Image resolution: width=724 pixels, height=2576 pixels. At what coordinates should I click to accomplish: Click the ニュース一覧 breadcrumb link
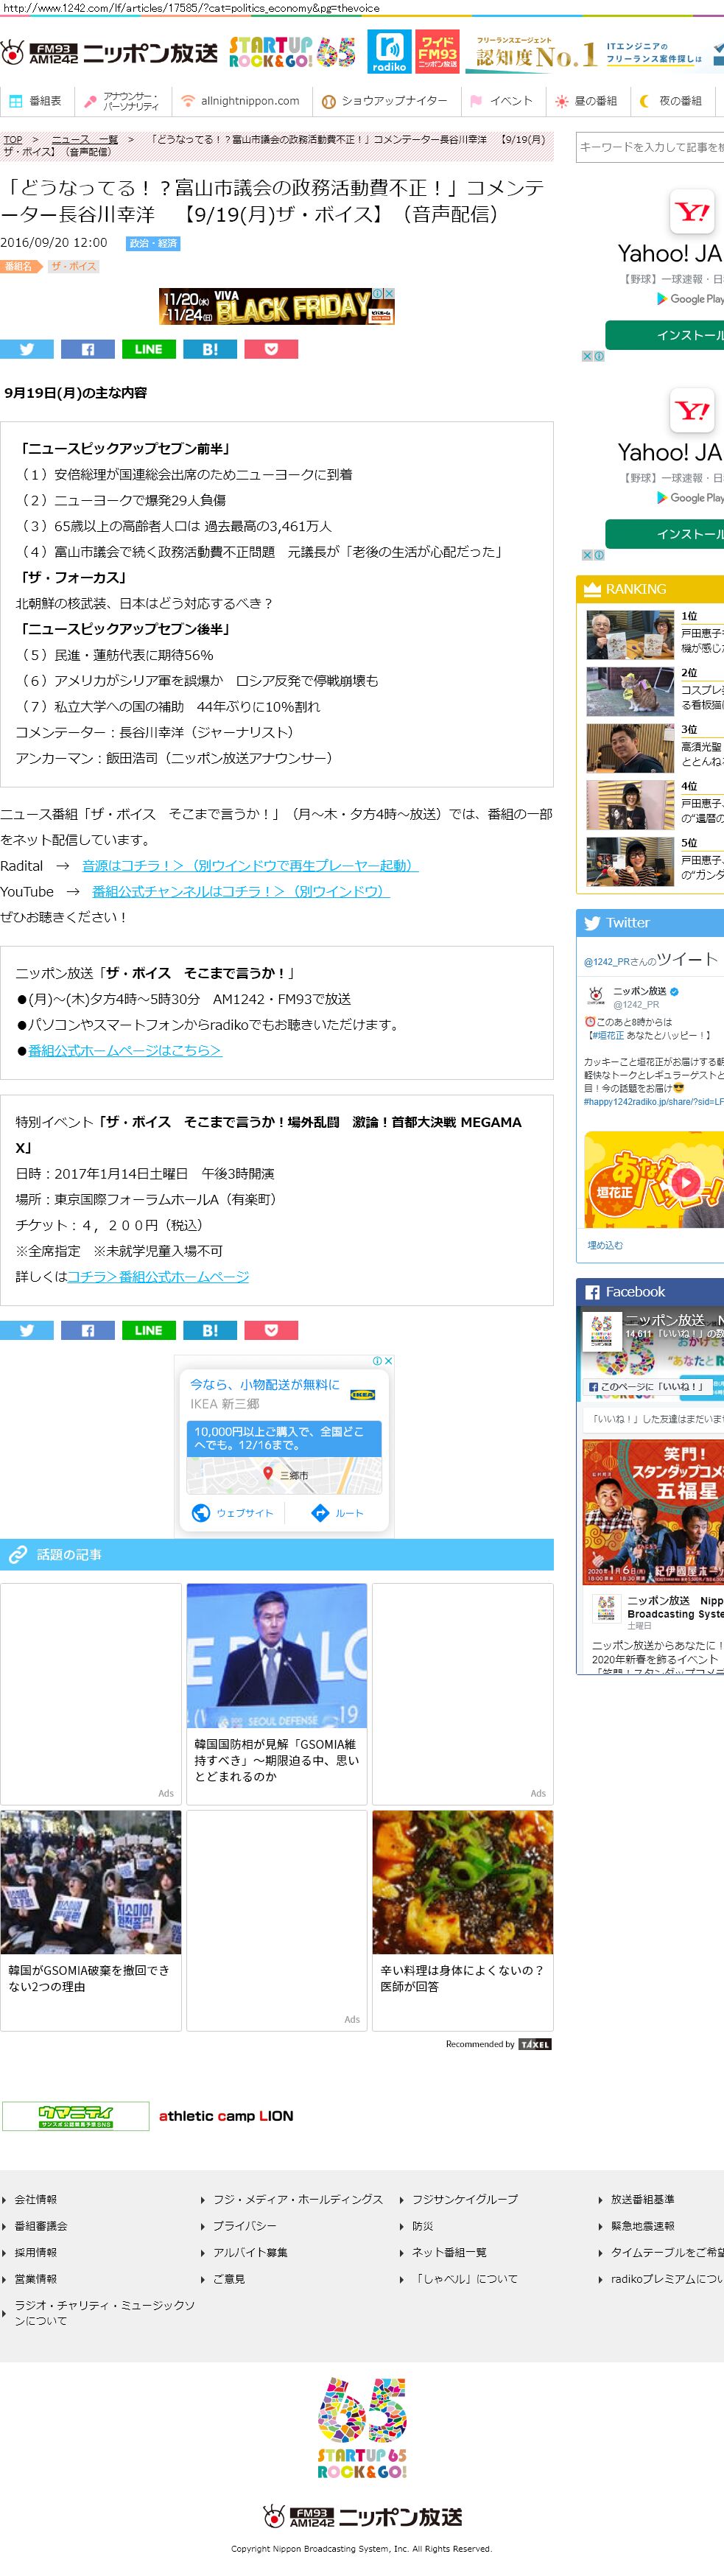pos(84,140)
